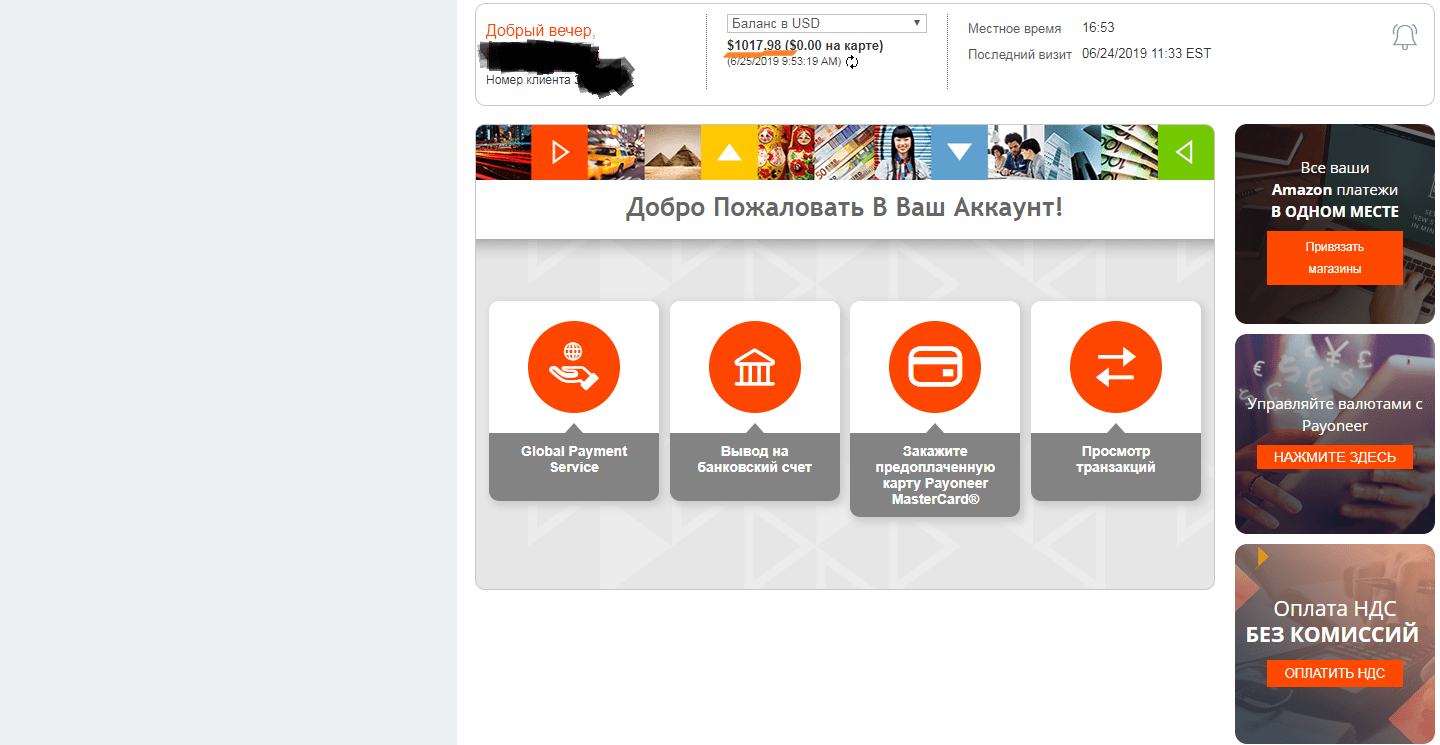Click the notification bell icon
The image size is (1440, 745).
point(1404,37)
